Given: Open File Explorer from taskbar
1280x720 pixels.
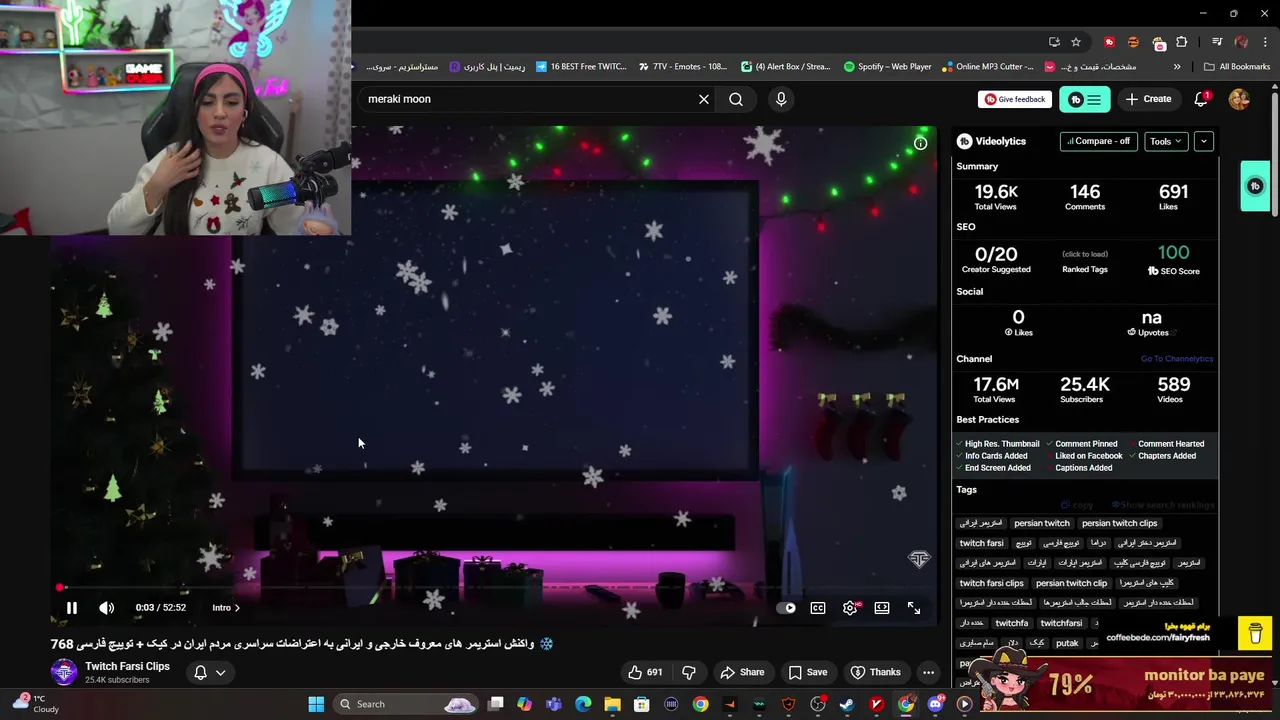Looking at the screenshot, I should click(x=612, y=704).
